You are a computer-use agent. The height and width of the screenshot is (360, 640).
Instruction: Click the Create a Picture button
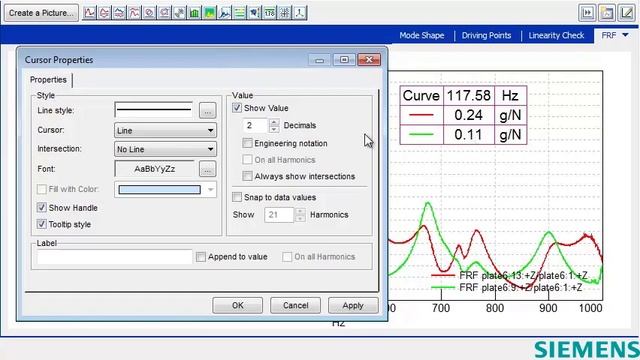(x=41, y=13)
